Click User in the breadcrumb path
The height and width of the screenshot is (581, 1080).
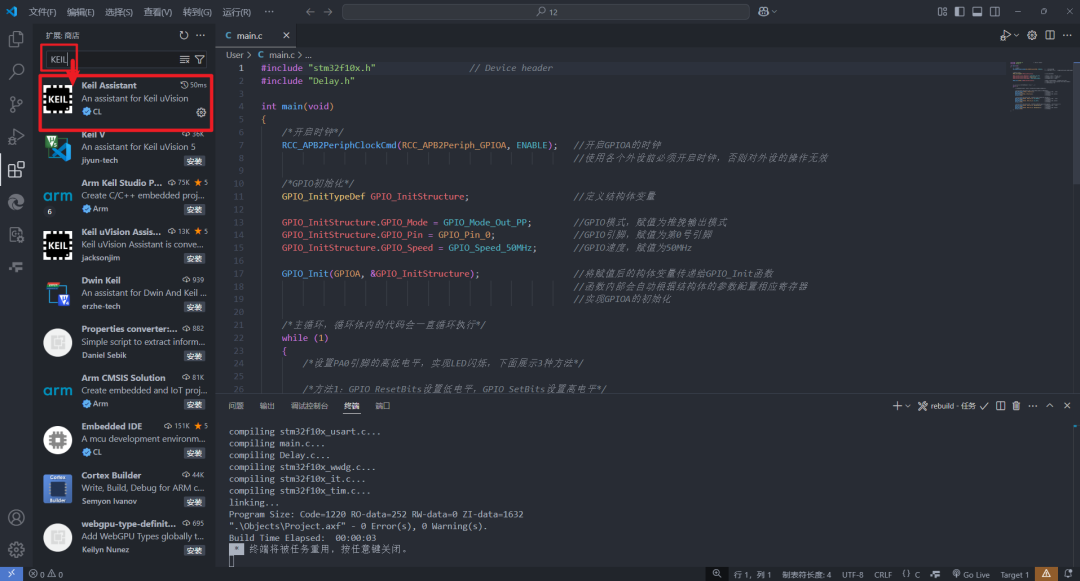click(235, 55)
